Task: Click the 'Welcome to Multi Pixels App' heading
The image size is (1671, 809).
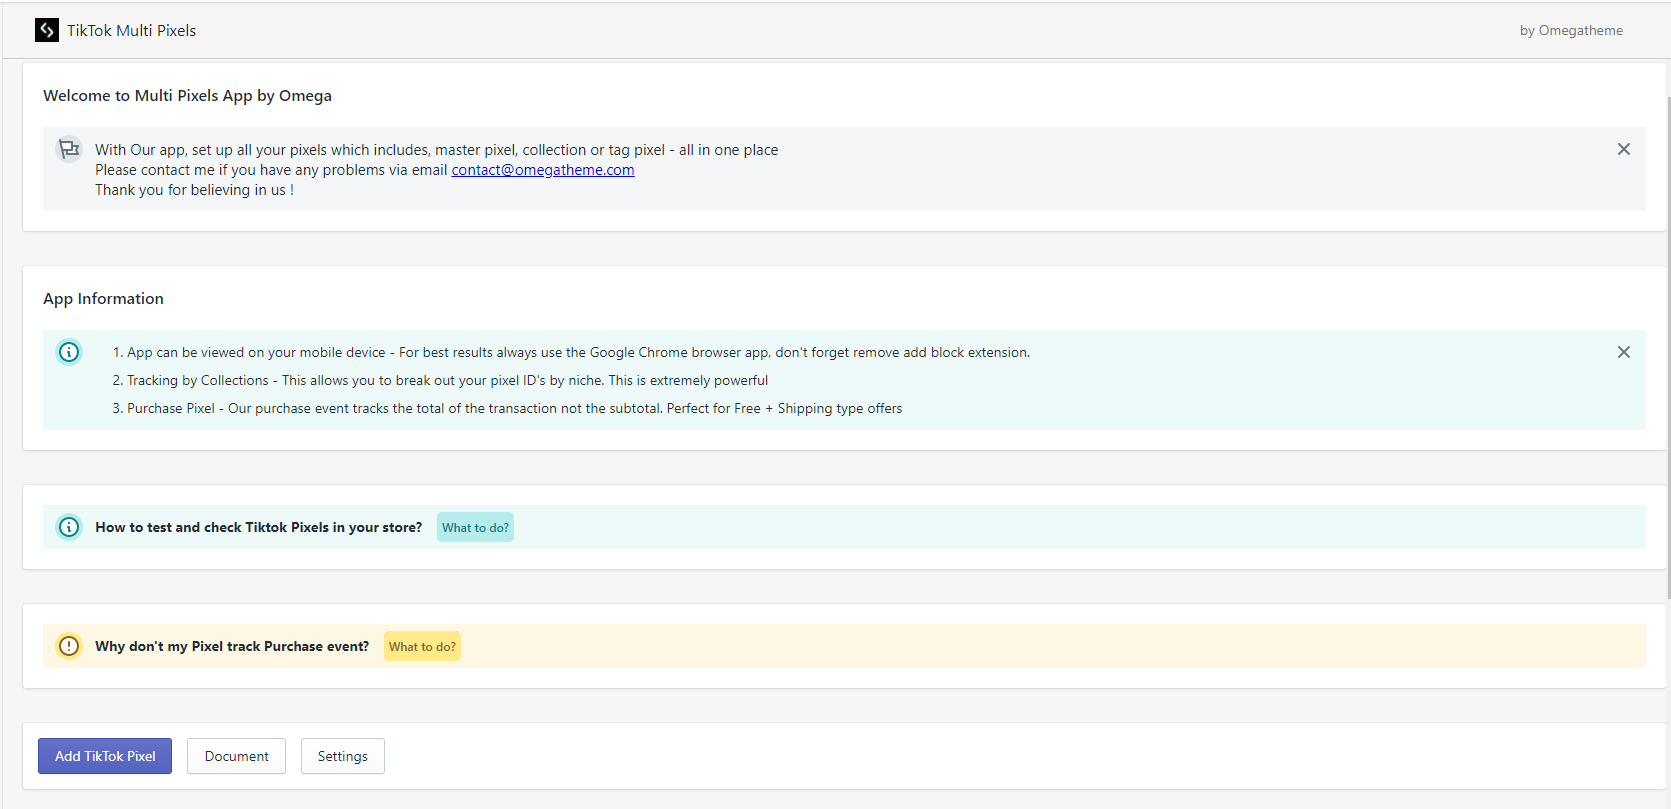Action: click(x=187, y=96)
